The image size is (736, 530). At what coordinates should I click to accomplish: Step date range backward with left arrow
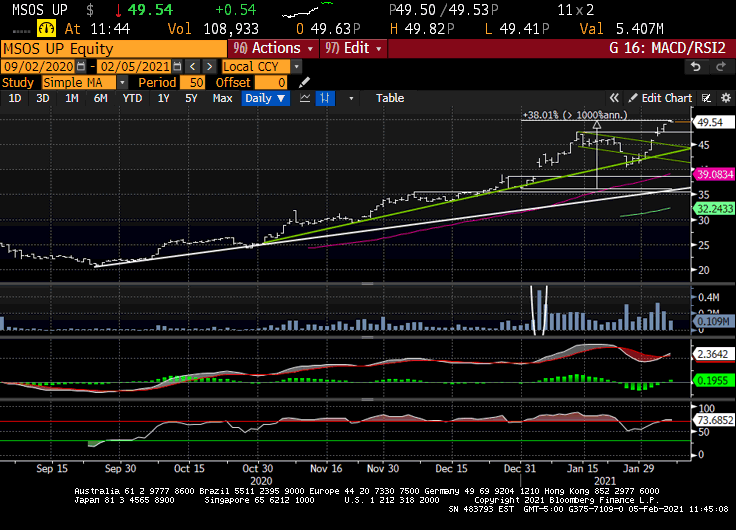[192, 66]
